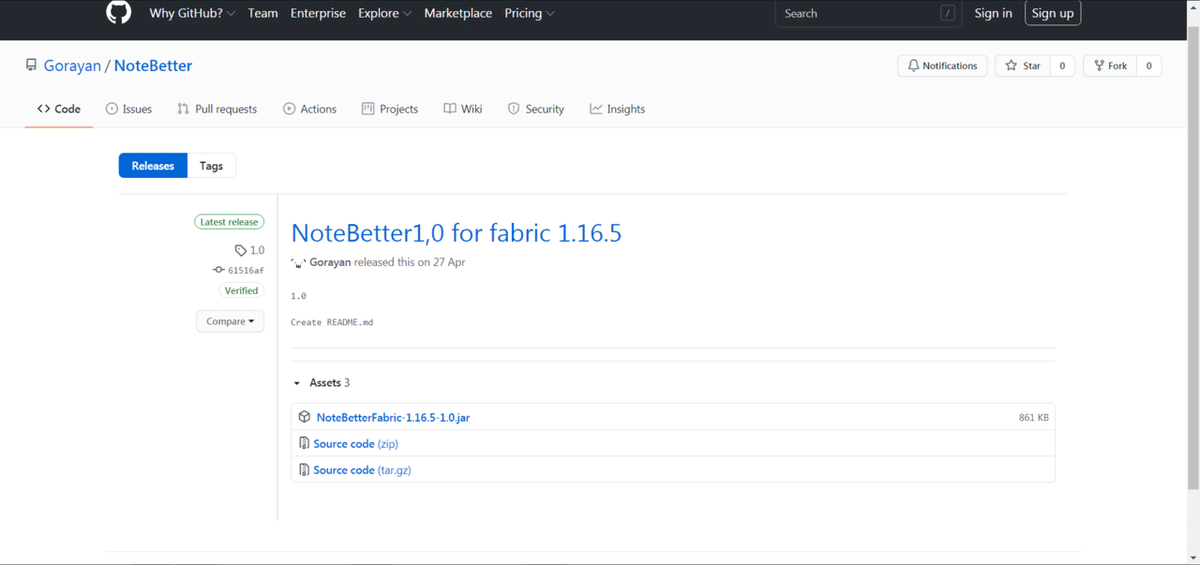
Task: Click the package icon beside NoteBetterFabric jar
Action: 305,417
